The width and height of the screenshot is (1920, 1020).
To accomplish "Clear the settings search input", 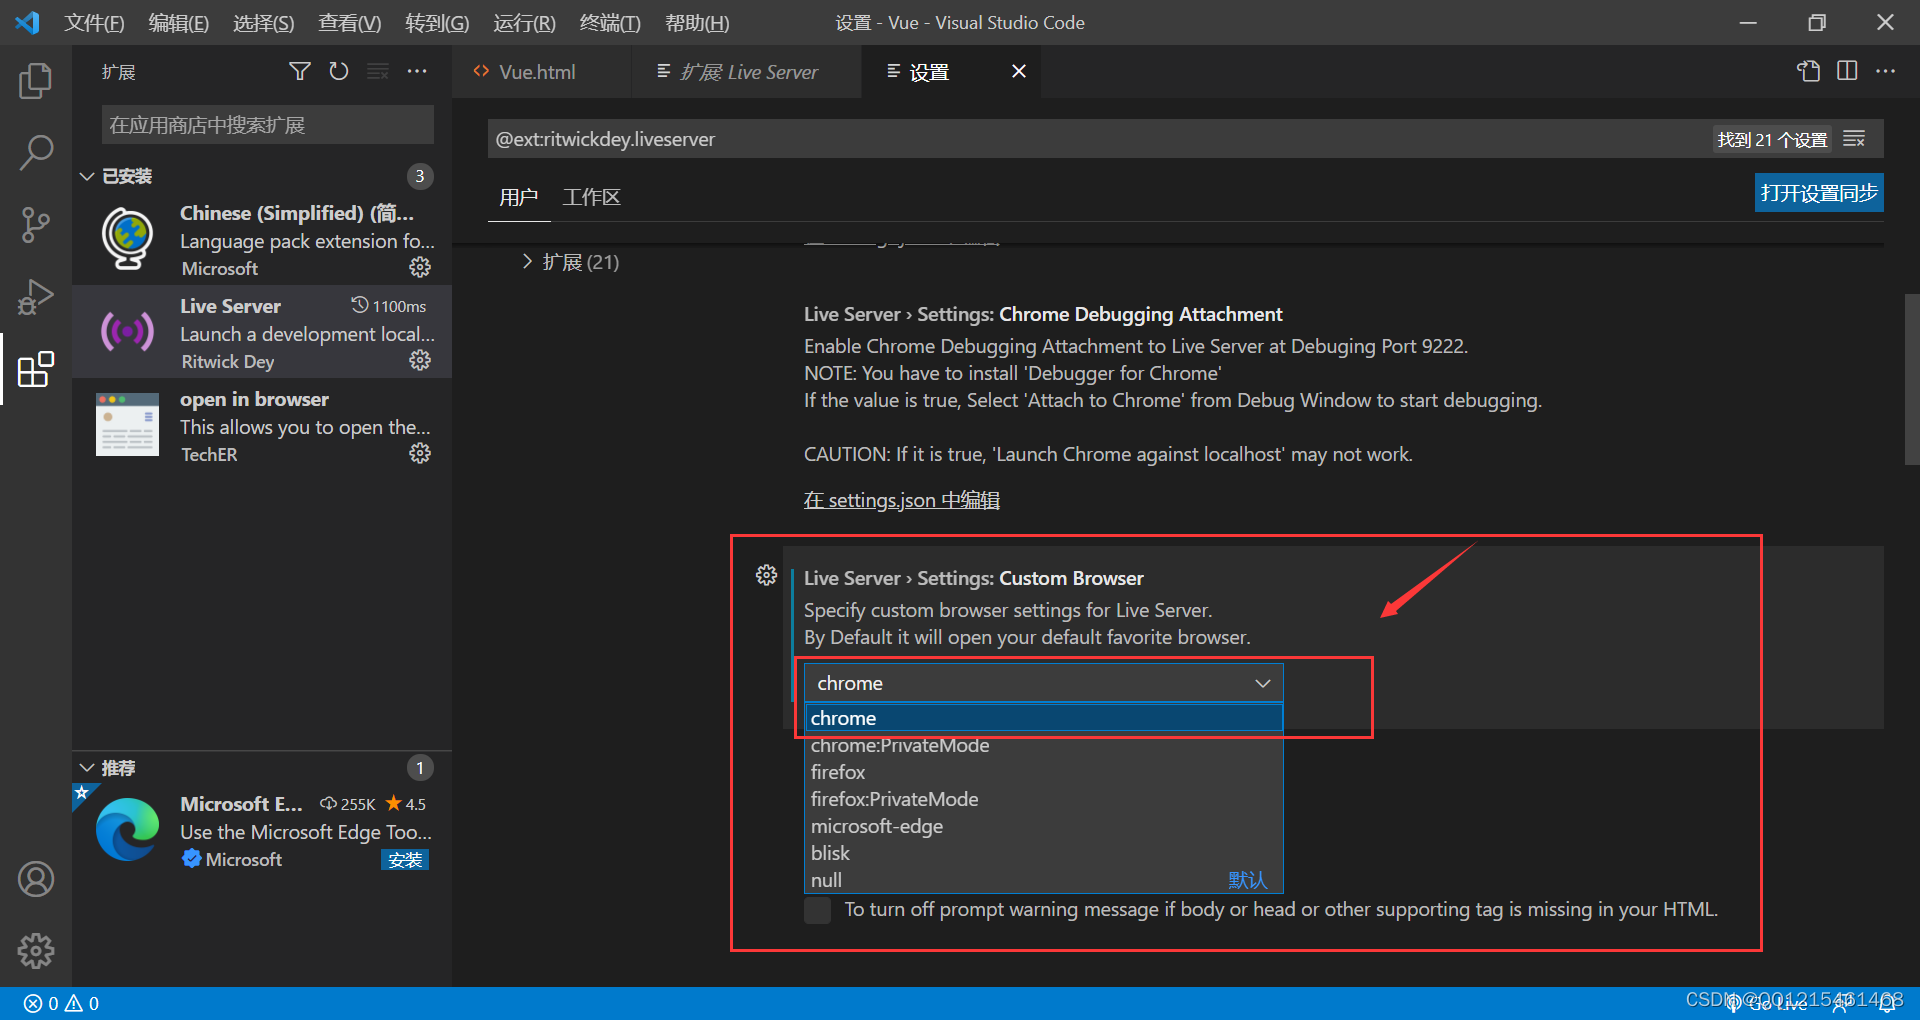I will (1855, 139).
